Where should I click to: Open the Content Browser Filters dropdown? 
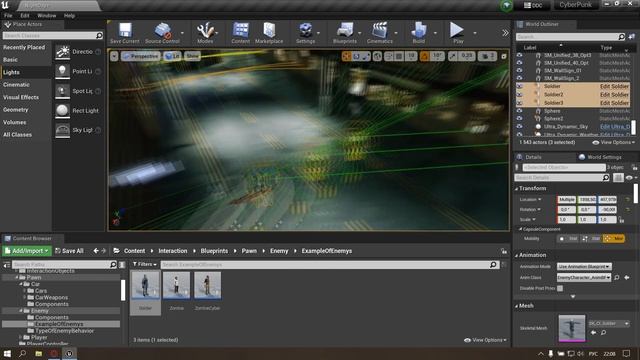coord(144,264)
